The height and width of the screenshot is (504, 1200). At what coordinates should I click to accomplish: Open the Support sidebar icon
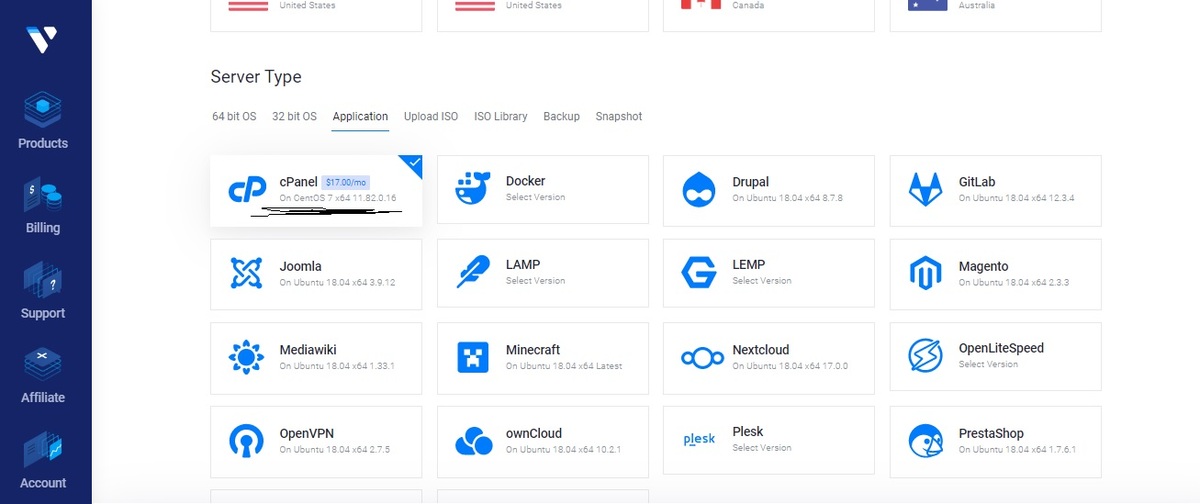point(43,278)
